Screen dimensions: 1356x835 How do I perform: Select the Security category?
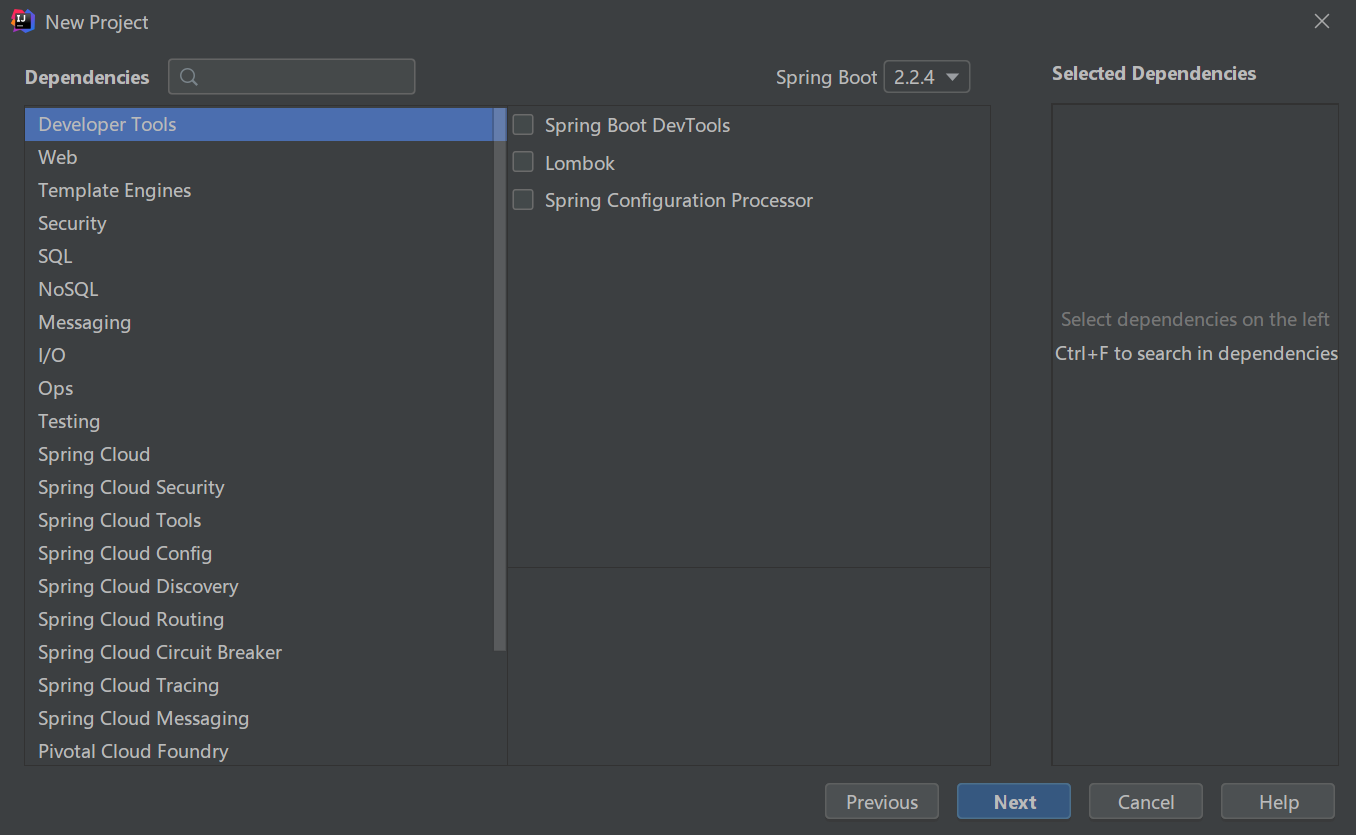click(x=72, y=223)
